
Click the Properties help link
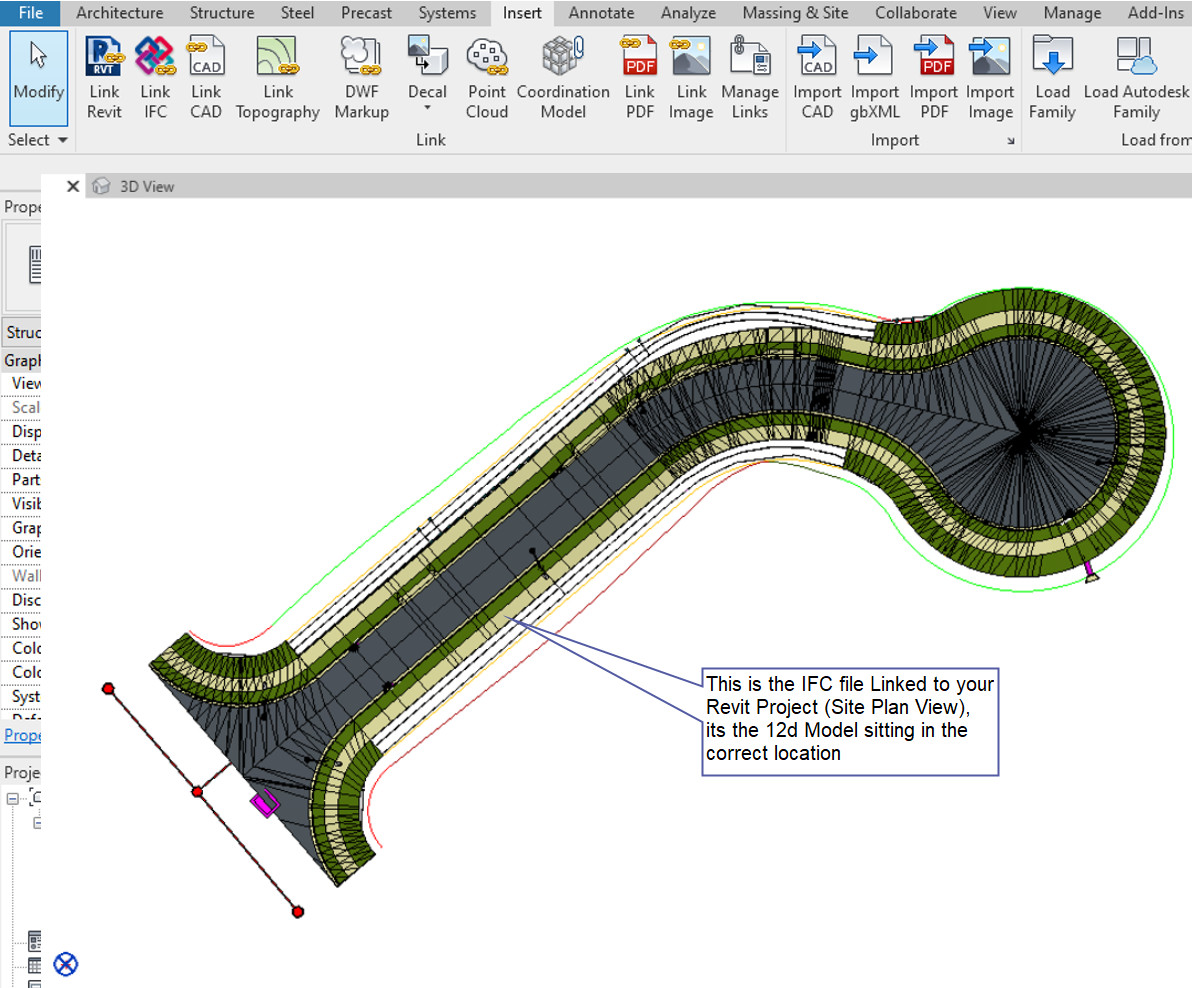tap(22, 735)
